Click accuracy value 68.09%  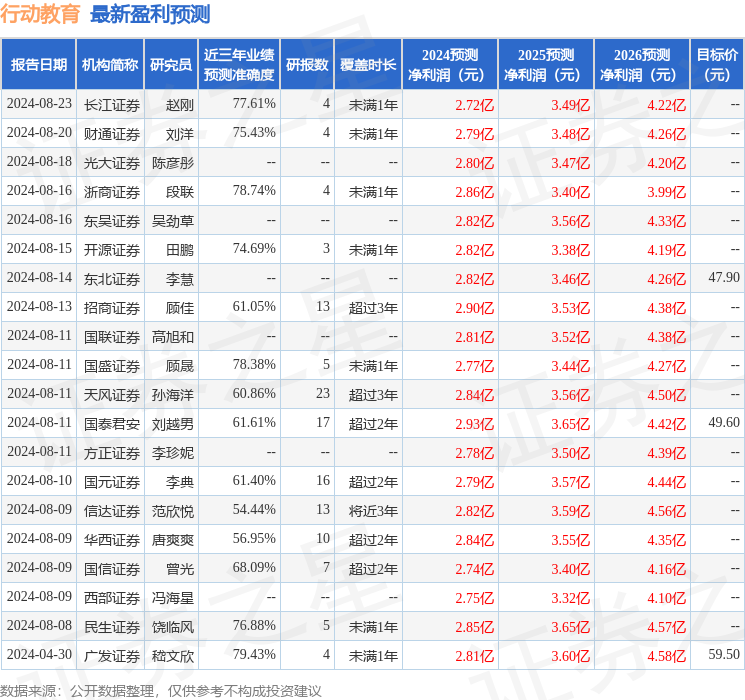pos(254,567)
